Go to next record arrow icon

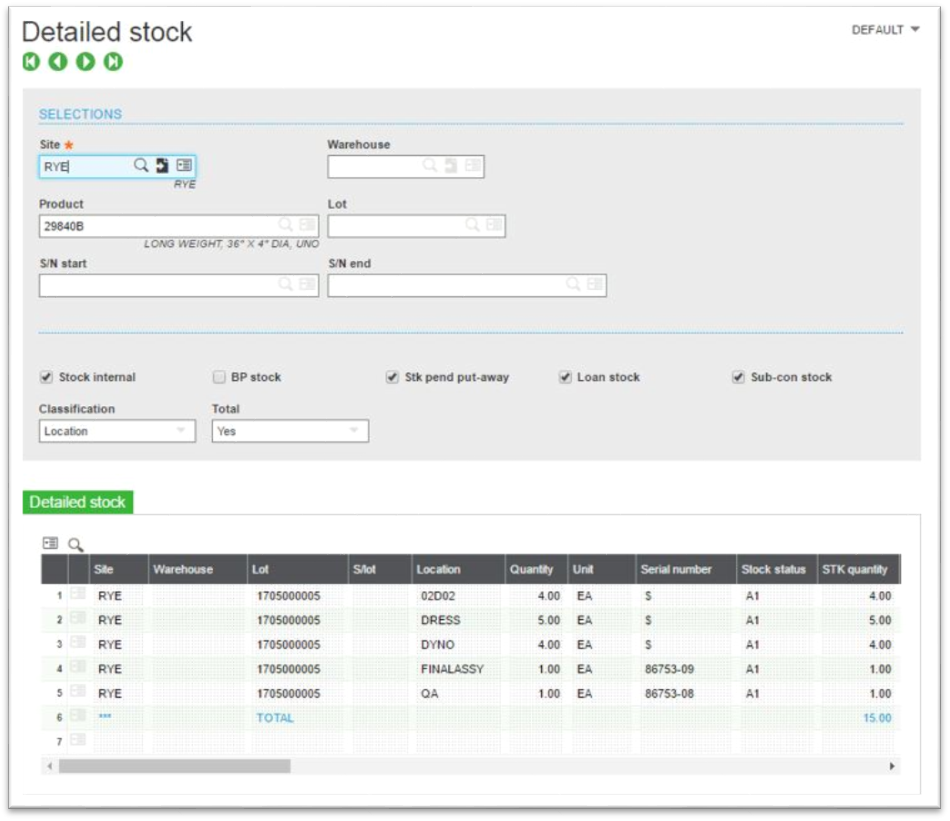(x=85, y=61)
